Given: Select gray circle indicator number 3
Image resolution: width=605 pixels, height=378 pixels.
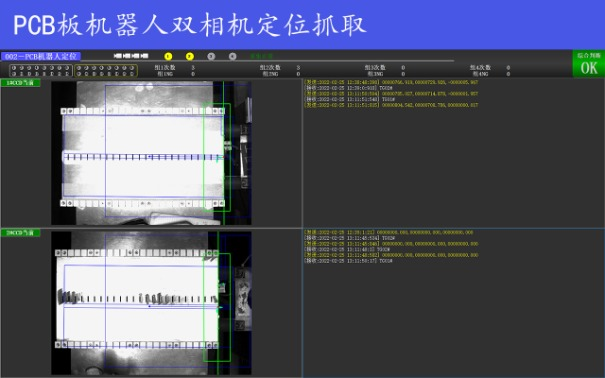Looking at the screenshot, I should click(211, 56).
